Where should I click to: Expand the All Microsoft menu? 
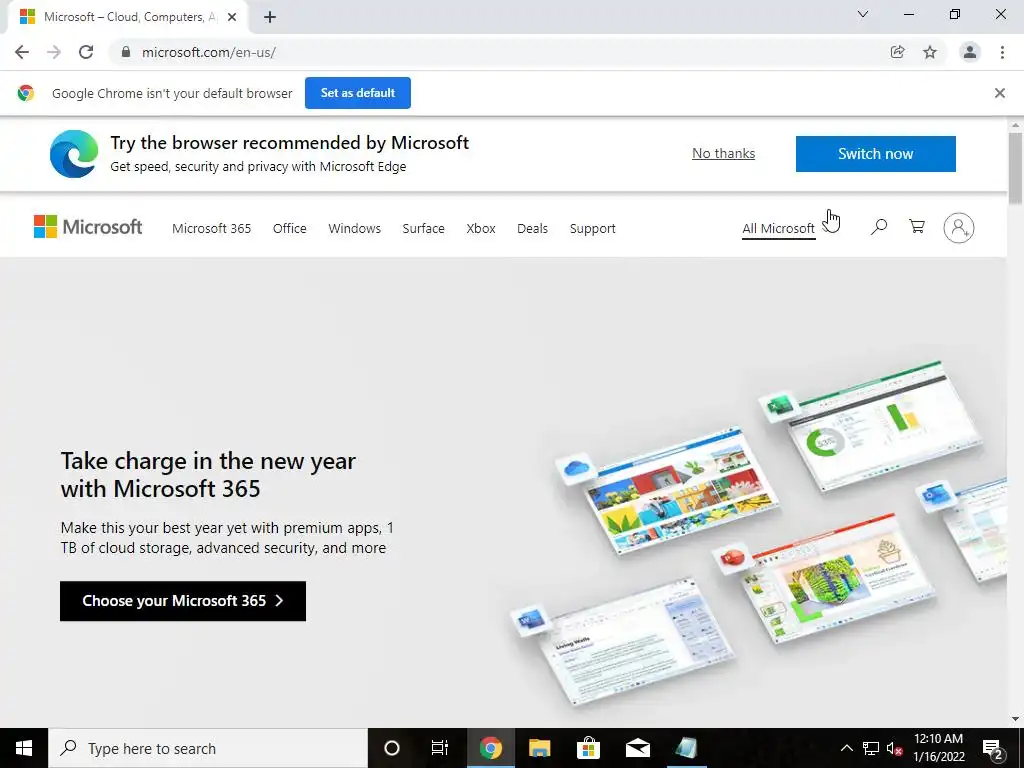tap(778, 229)
